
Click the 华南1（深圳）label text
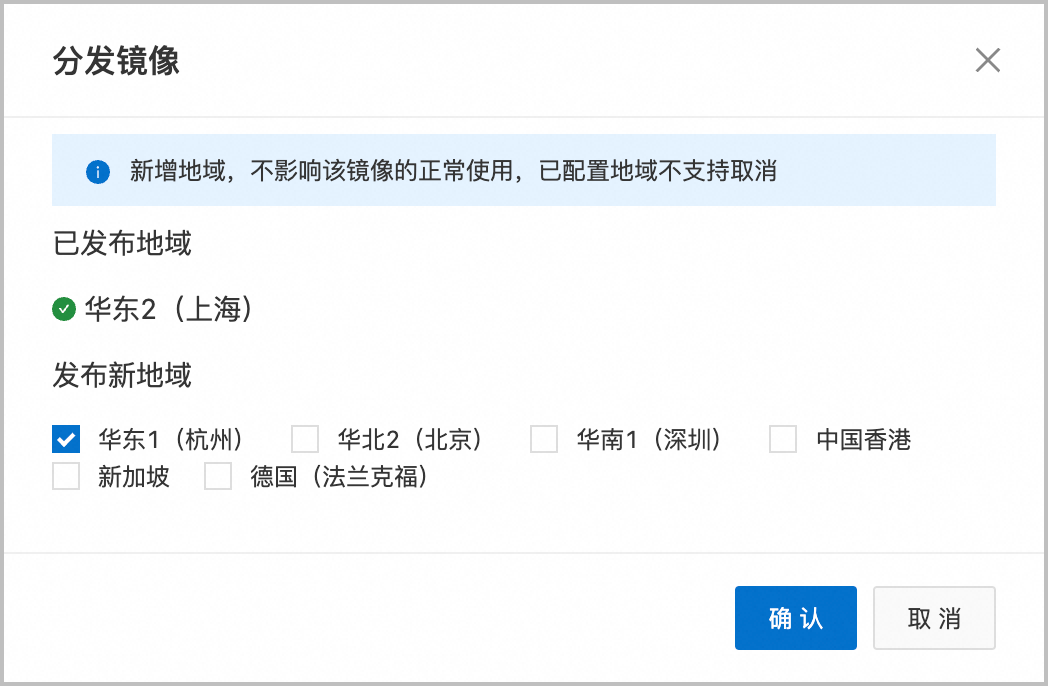pyautogui.click(x=650, y=439)
